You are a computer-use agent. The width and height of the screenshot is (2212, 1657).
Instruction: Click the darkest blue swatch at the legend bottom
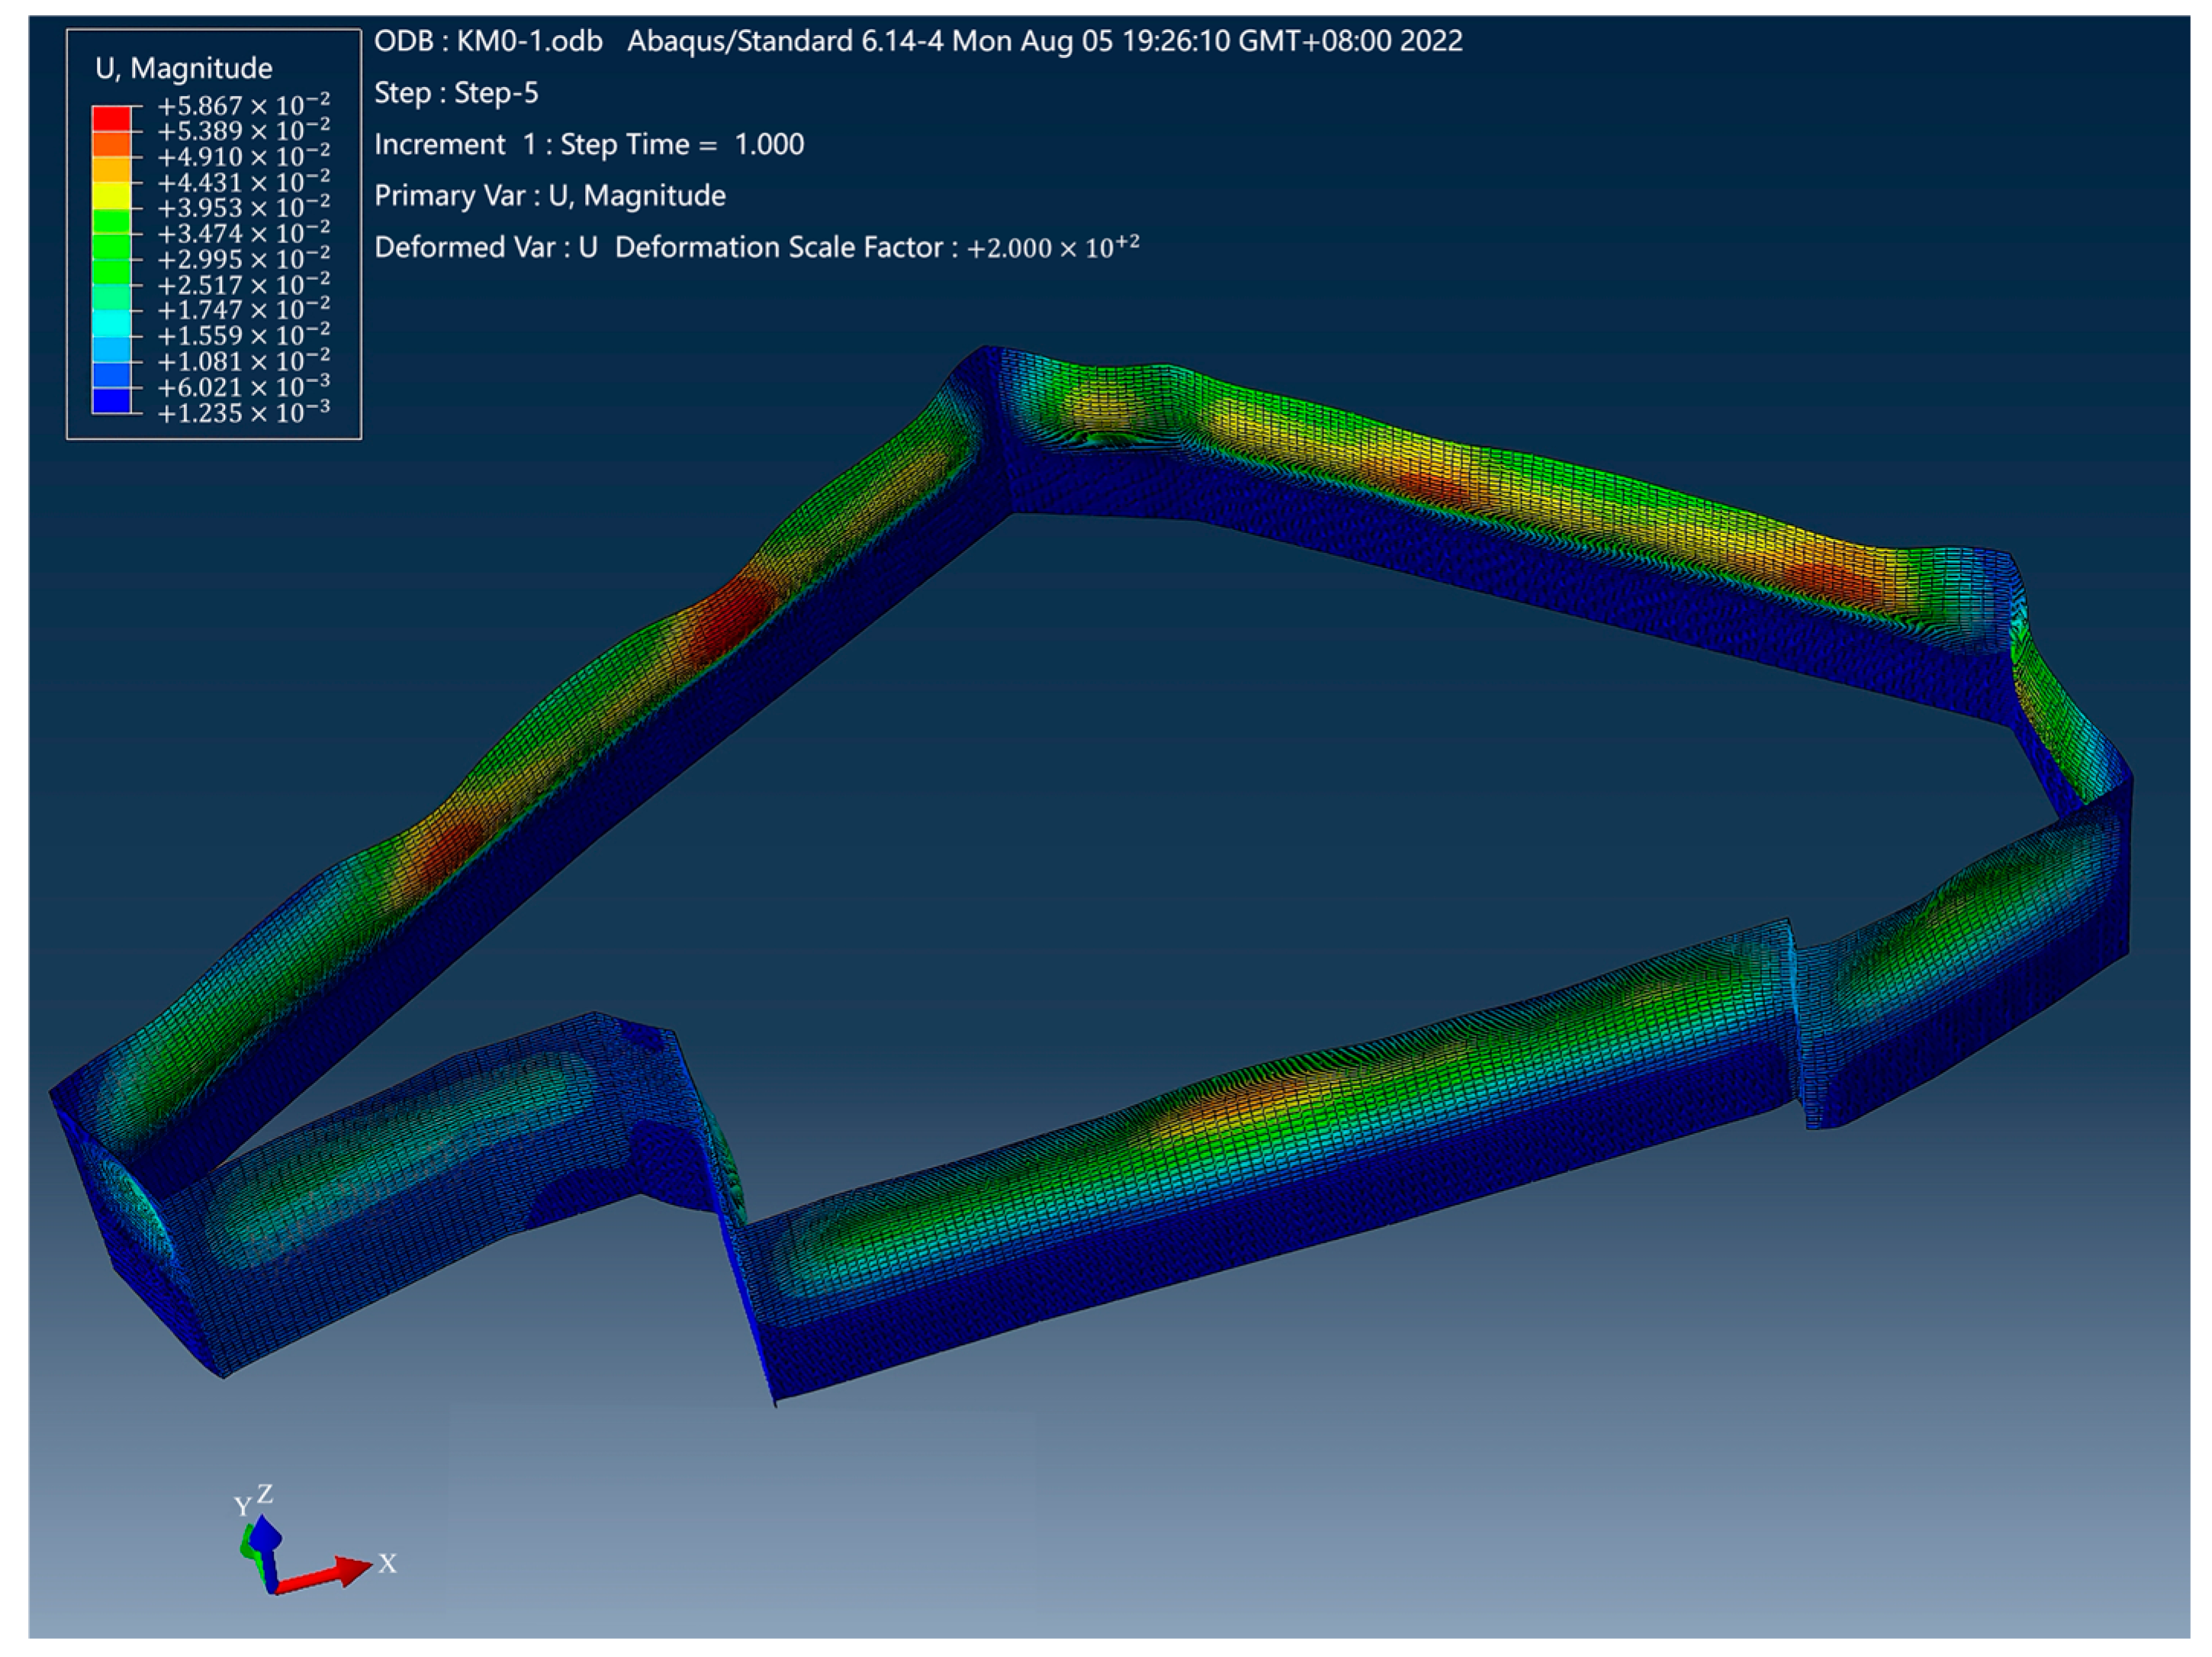click(x=111, y=400)
